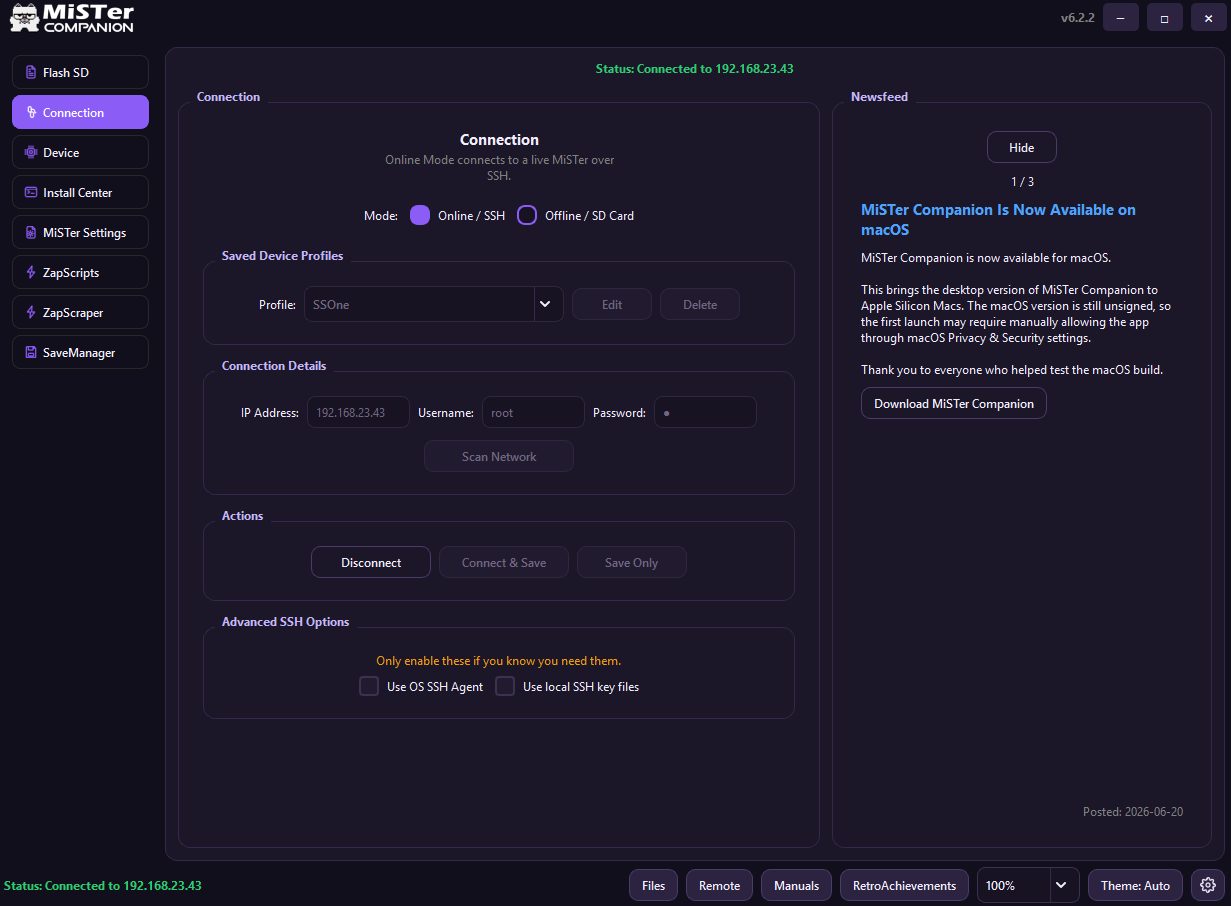
Task: Open the Remote button
Action: coord(720,885)
